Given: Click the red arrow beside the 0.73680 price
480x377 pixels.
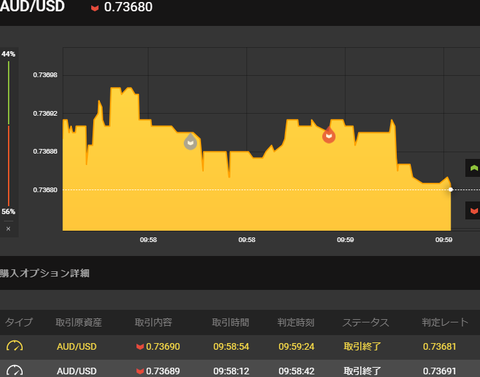Looking at the screenshot, I should (95, 8).
